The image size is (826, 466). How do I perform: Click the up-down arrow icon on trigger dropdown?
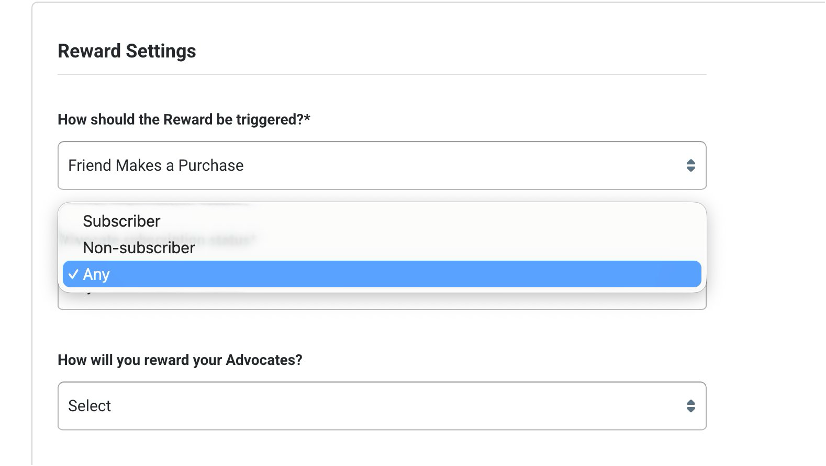click(x=690, y=165)
